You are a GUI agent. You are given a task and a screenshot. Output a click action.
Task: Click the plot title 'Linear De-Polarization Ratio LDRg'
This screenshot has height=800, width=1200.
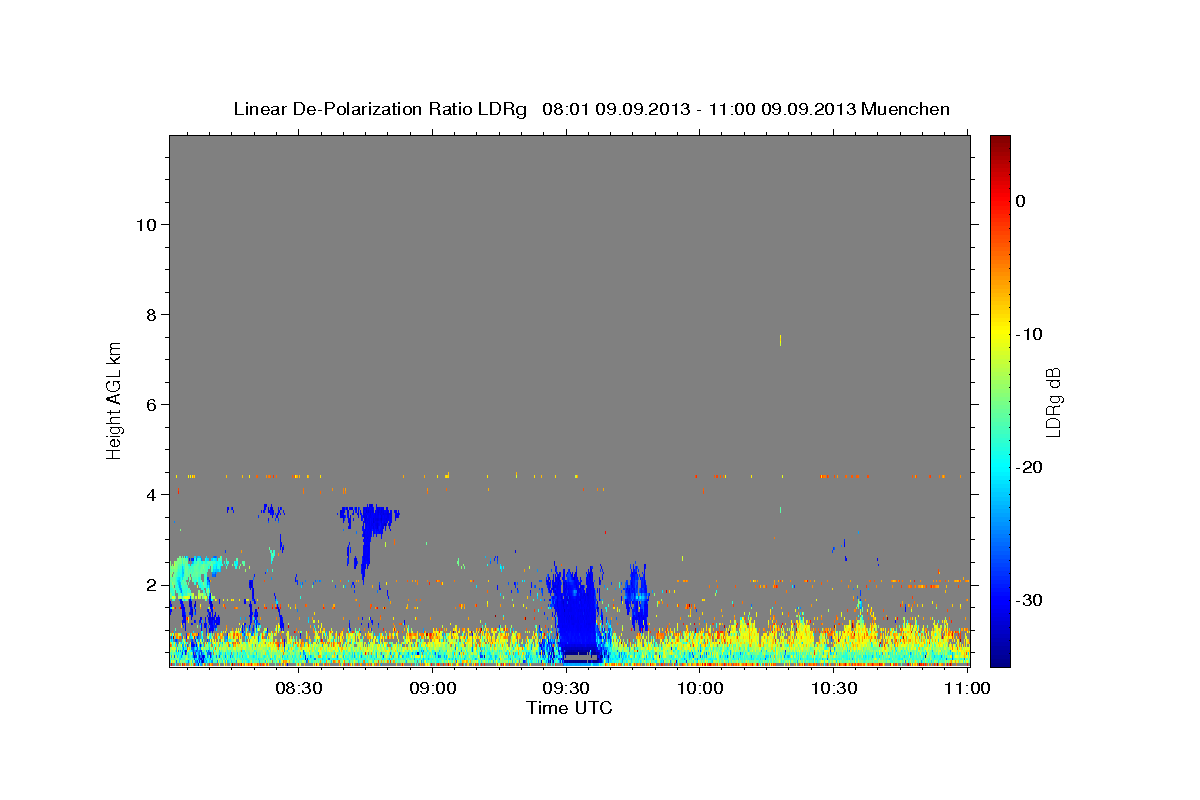[380, 109]
